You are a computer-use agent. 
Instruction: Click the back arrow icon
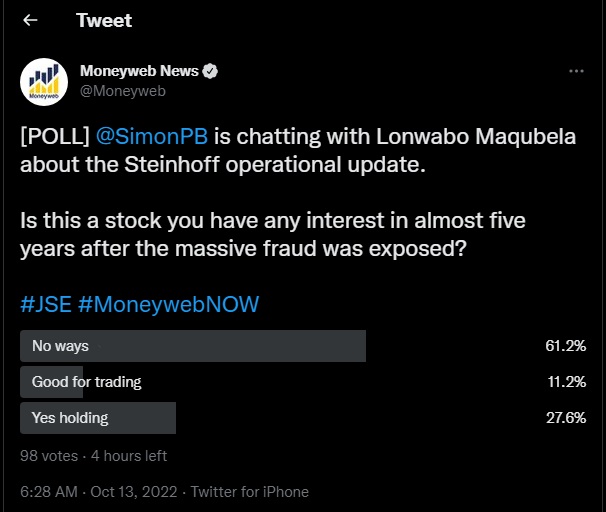[x=30, y=21]
